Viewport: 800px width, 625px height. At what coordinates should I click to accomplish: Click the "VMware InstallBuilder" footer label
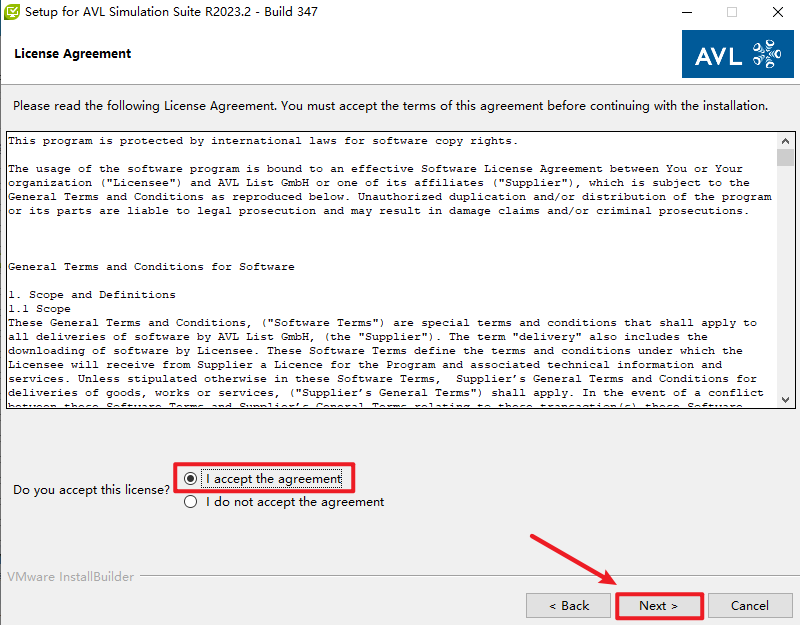click(71, 577)
